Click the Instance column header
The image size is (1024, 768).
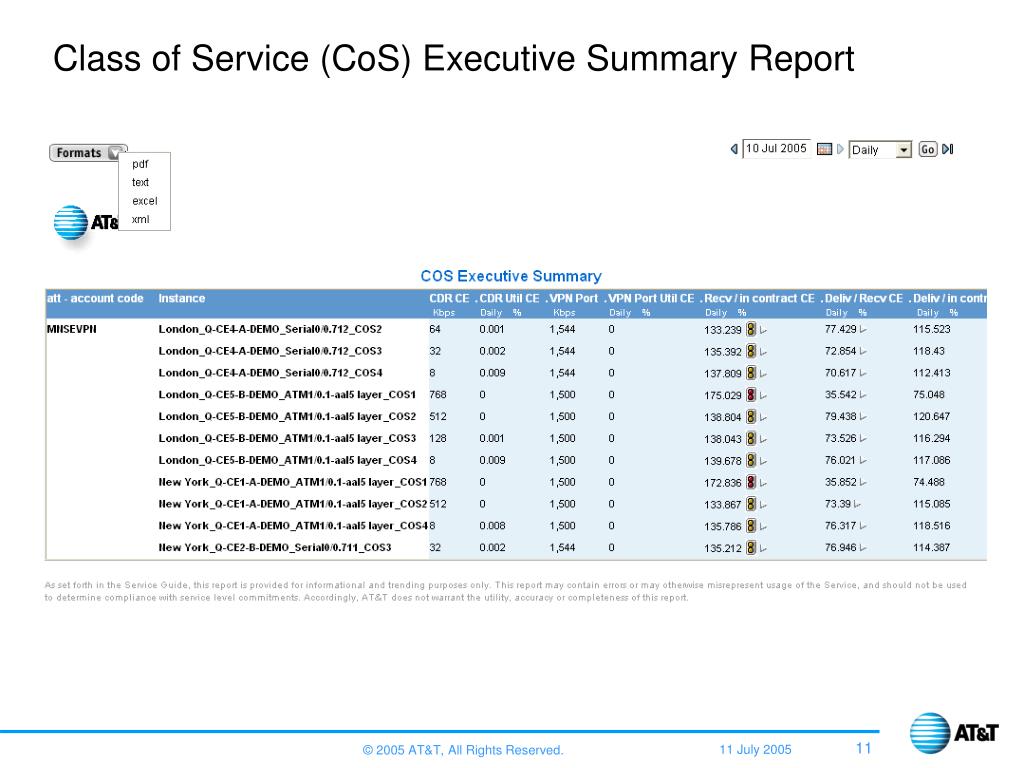(x=182, y=298)
